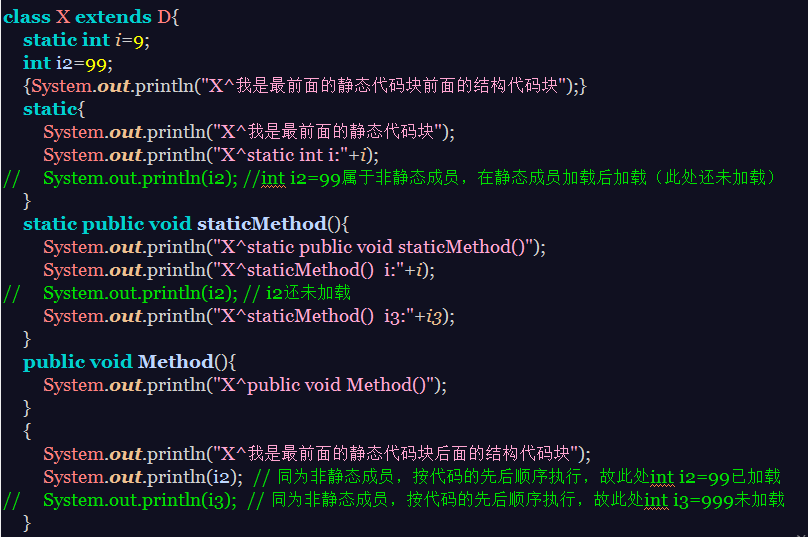
Task: Click the static keyword opening the static block
Action: pyautogui.click(x=50, y=109)
